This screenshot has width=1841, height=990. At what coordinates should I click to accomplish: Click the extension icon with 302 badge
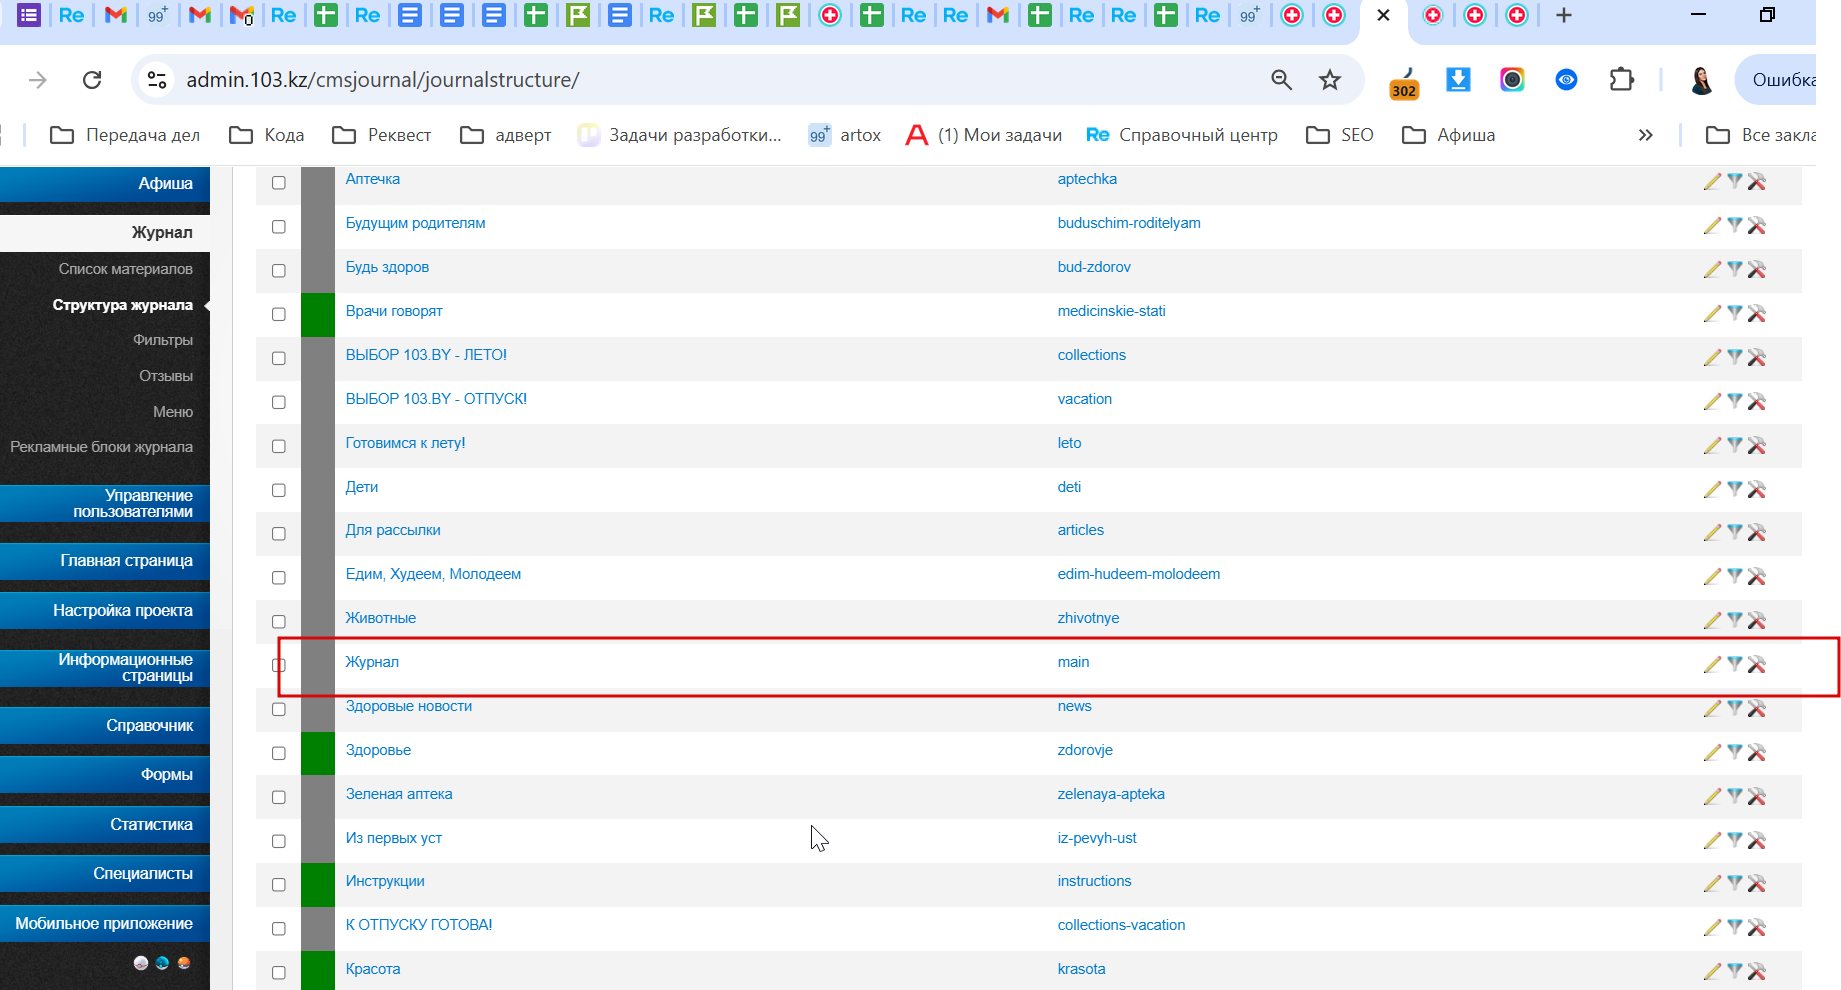pyautogui.click(x=1404, y=82)
